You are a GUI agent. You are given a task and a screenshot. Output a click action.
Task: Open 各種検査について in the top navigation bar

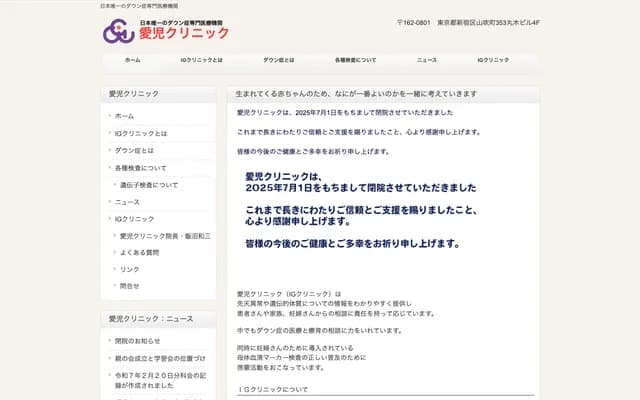(356, 60)
